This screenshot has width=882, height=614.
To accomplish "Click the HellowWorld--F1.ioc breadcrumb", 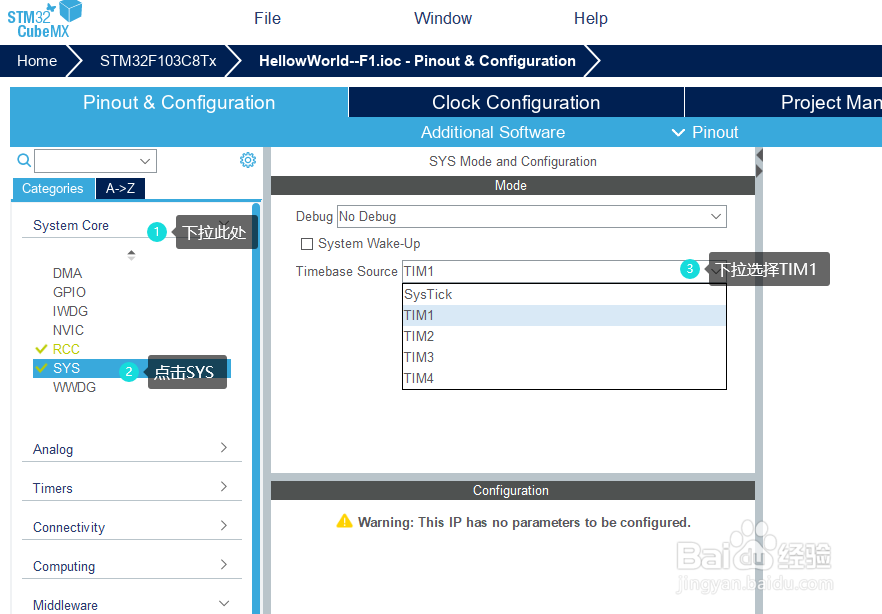I will 417,61.
